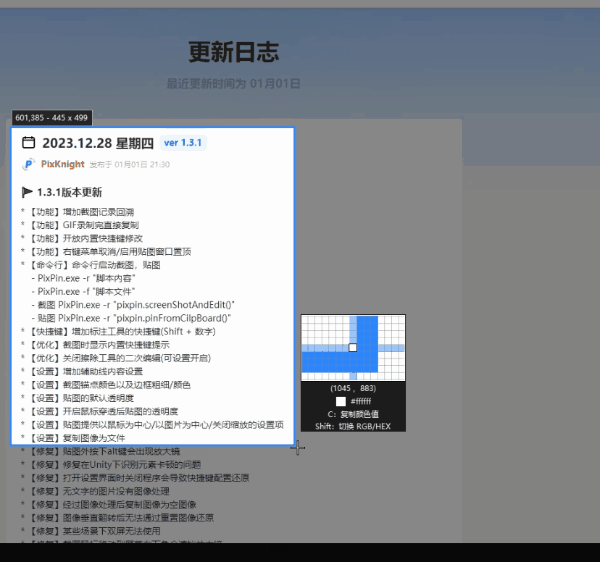Open the PixKnight author link
600x562 pixels.
coord(63,164)
